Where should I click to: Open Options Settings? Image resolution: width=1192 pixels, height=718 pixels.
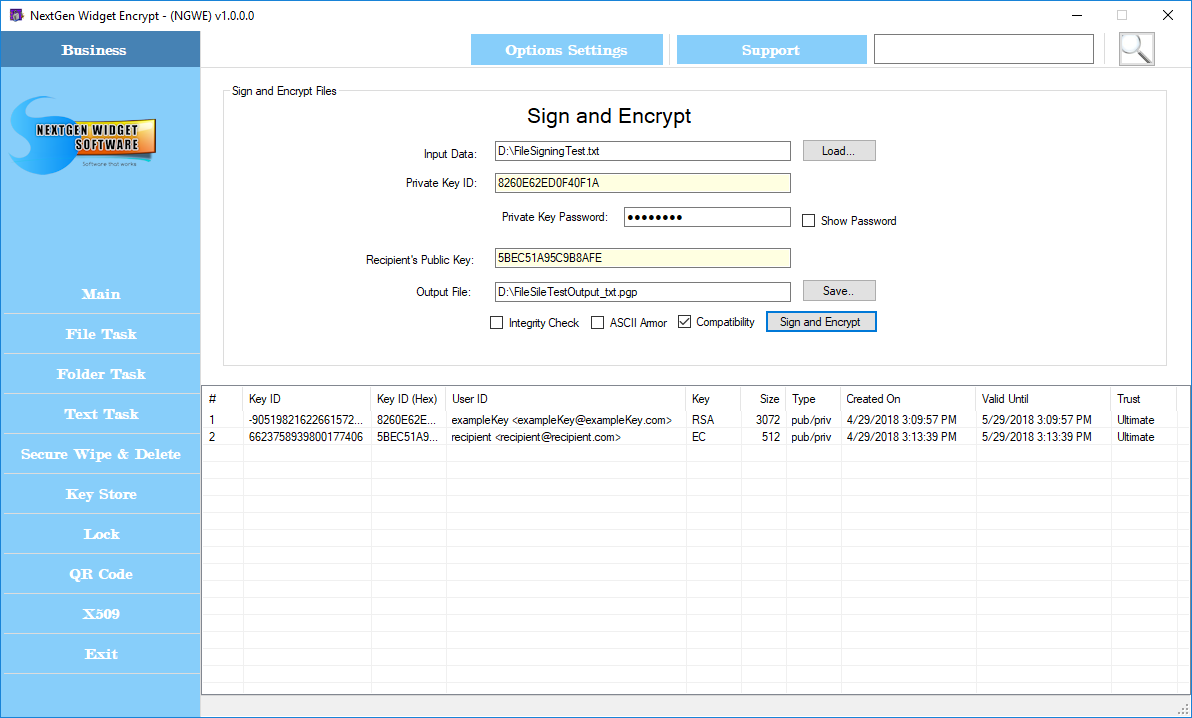pos(566,50)
